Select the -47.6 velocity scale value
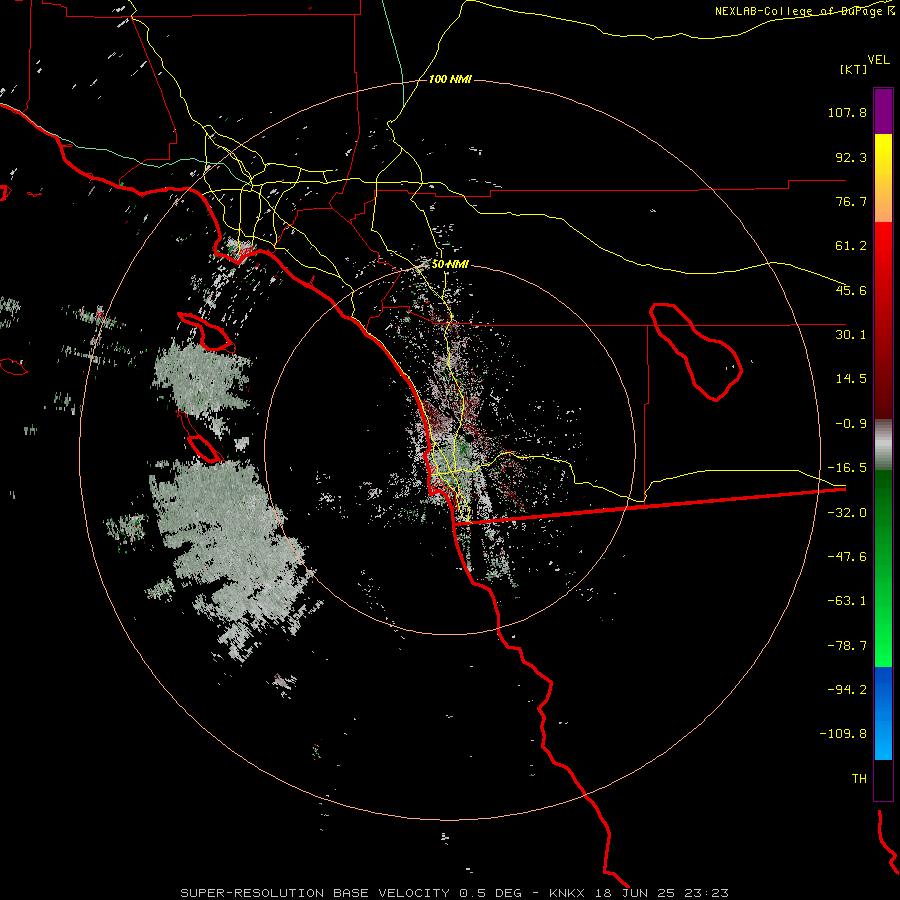 point(847,557)
